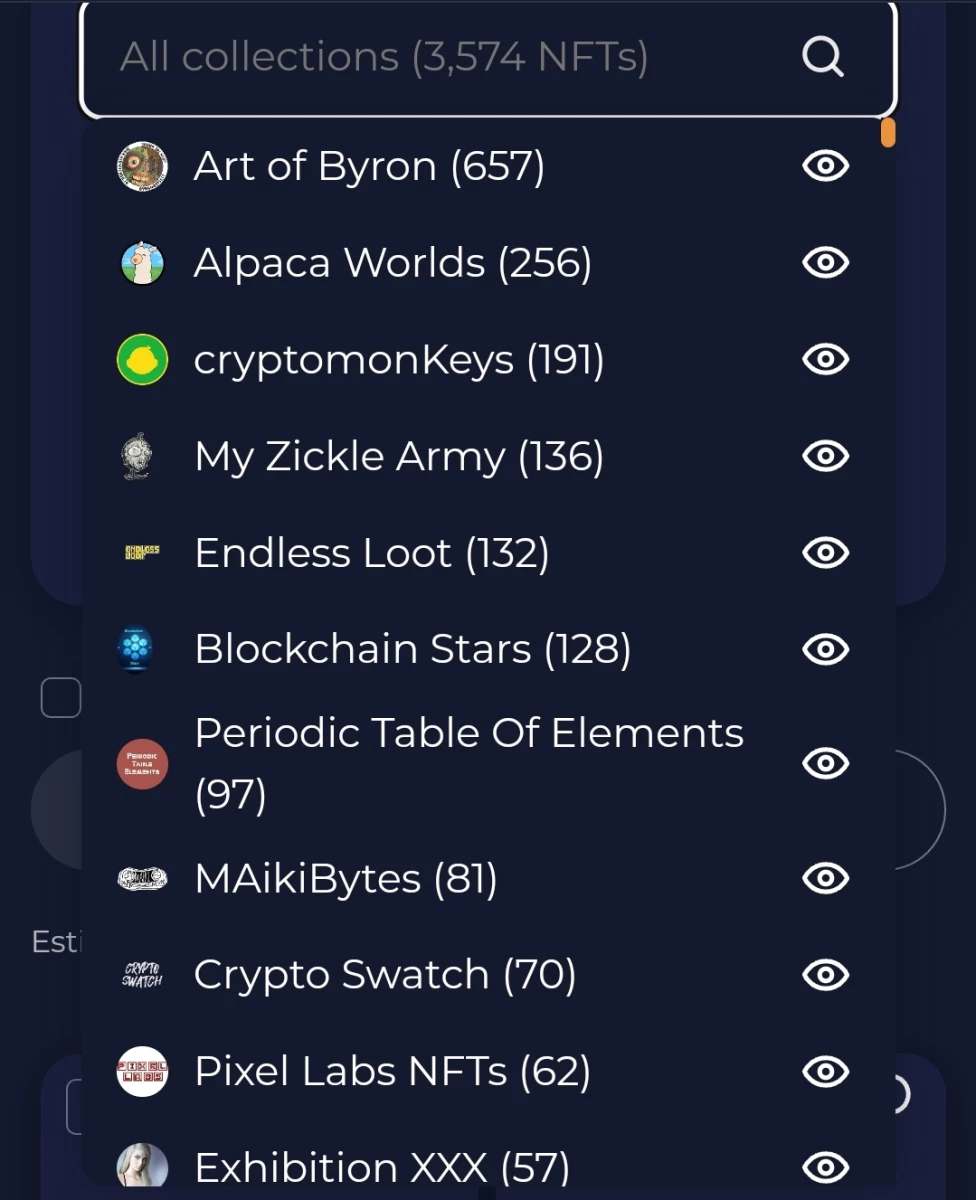Hide the Crypto Swatch collection via eye icon

pos(826,975)
